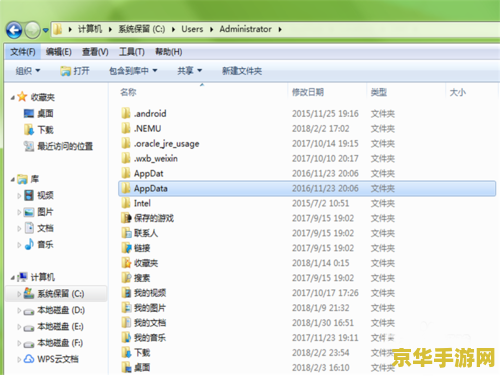Sort by 类型 column header
Screen dimensions: 501x376
click(379, 92)
